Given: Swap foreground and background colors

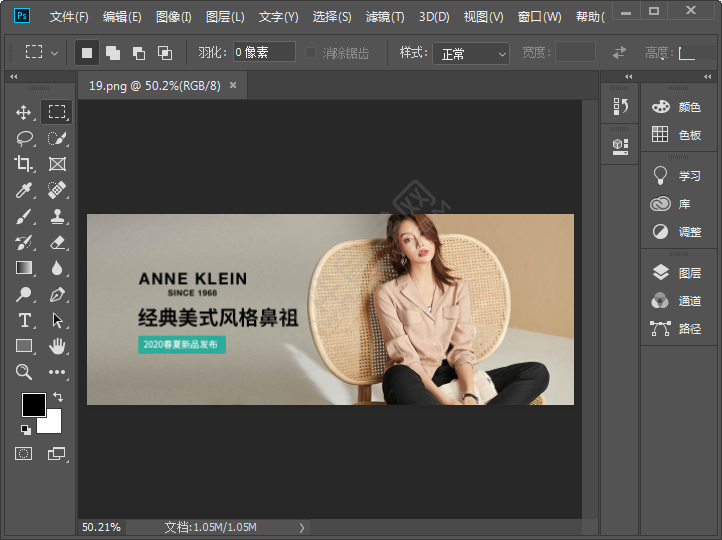Looking at the screenshot, I should [x=57, y=397].
